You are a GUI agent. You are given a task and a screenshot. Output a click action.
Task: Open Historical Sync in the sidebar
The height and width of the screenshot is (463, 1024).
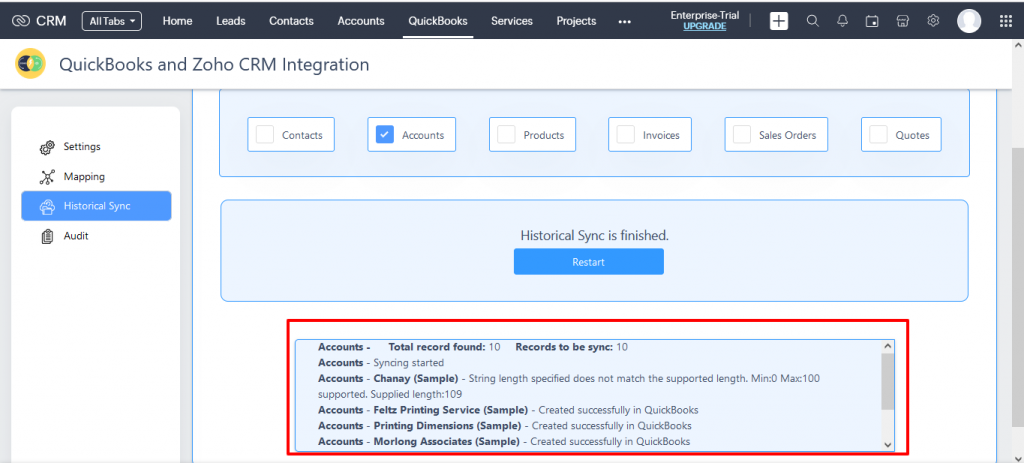(96, 206)
